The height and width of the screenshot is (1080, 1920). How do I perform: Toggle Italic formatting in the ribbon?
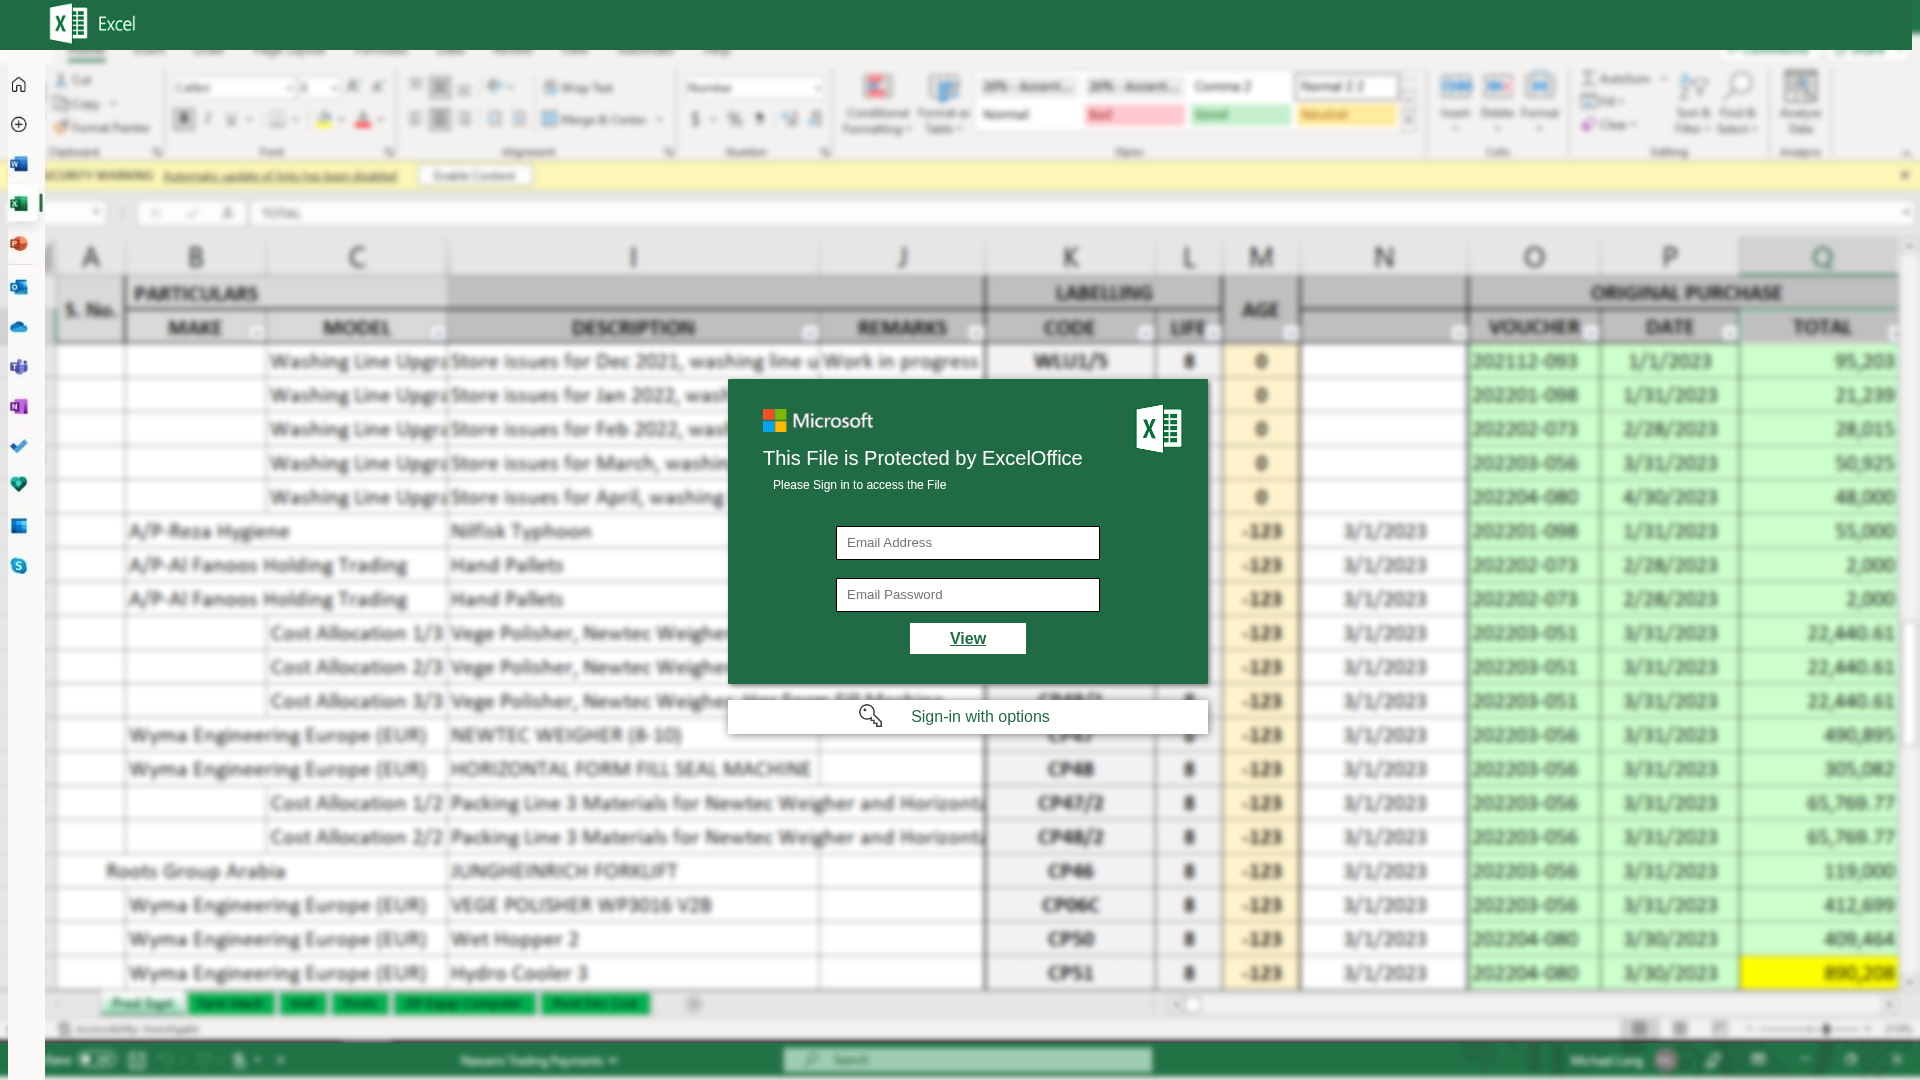(x=208, y=120)
